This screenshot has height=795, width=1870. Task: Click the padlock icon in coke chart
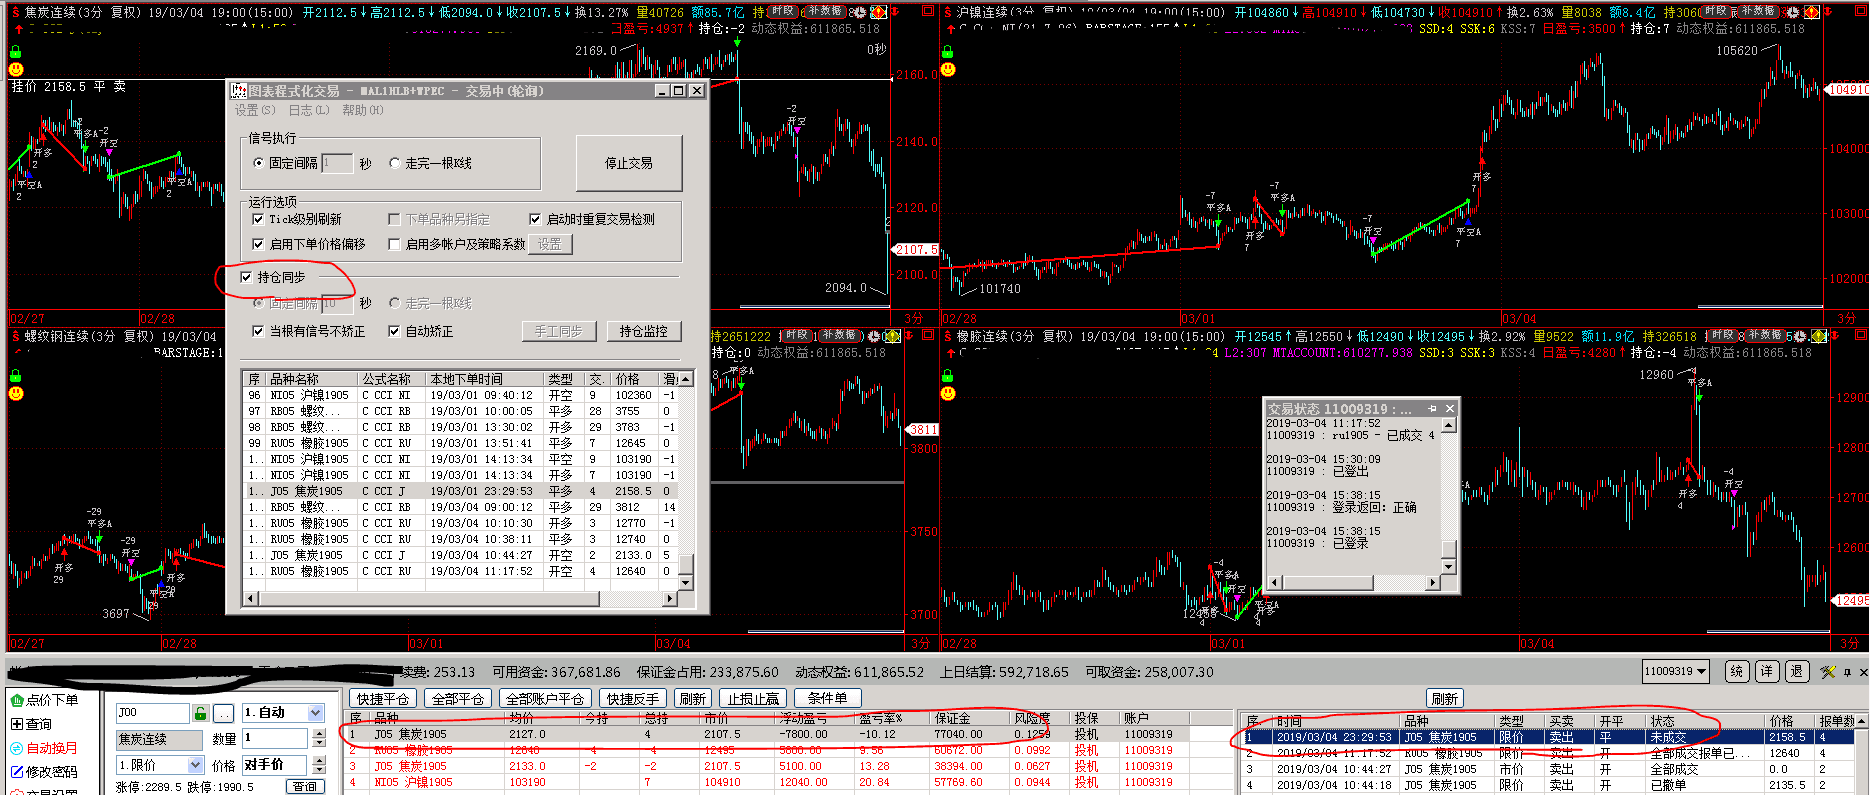16,52
